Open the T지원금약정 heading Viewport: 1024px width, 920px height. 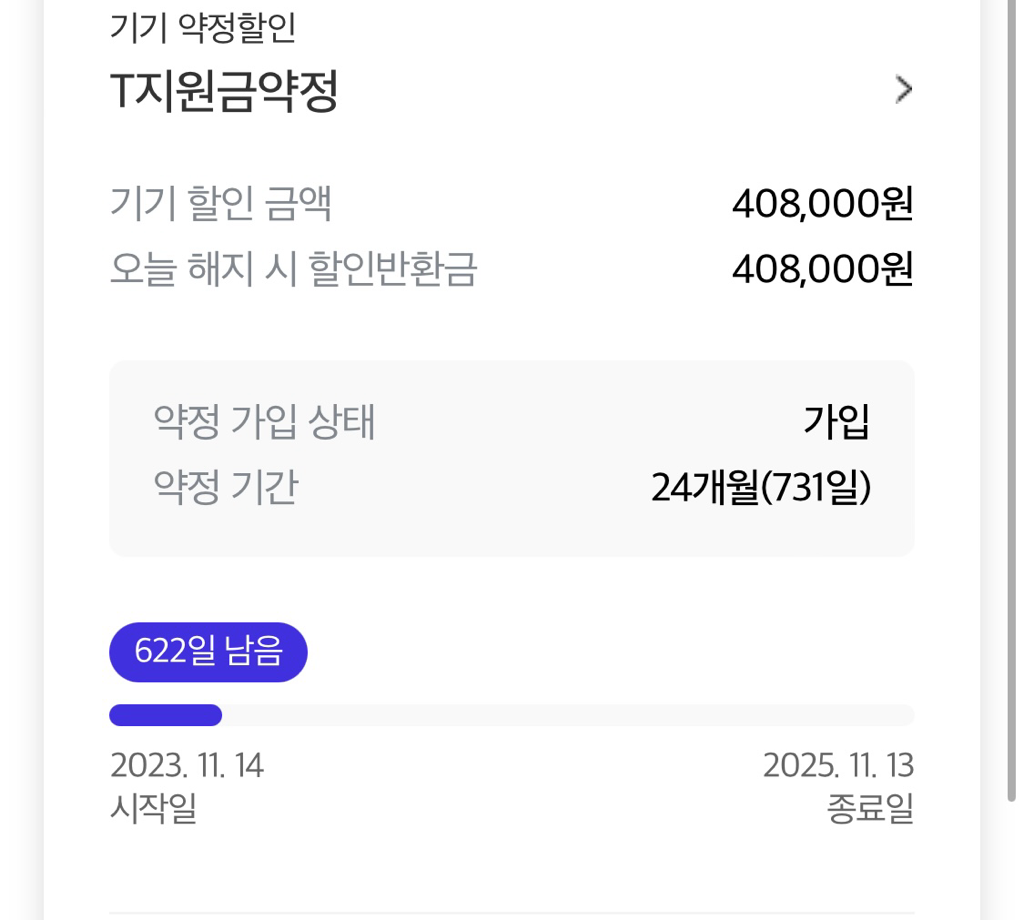click(x=223, y=92)
